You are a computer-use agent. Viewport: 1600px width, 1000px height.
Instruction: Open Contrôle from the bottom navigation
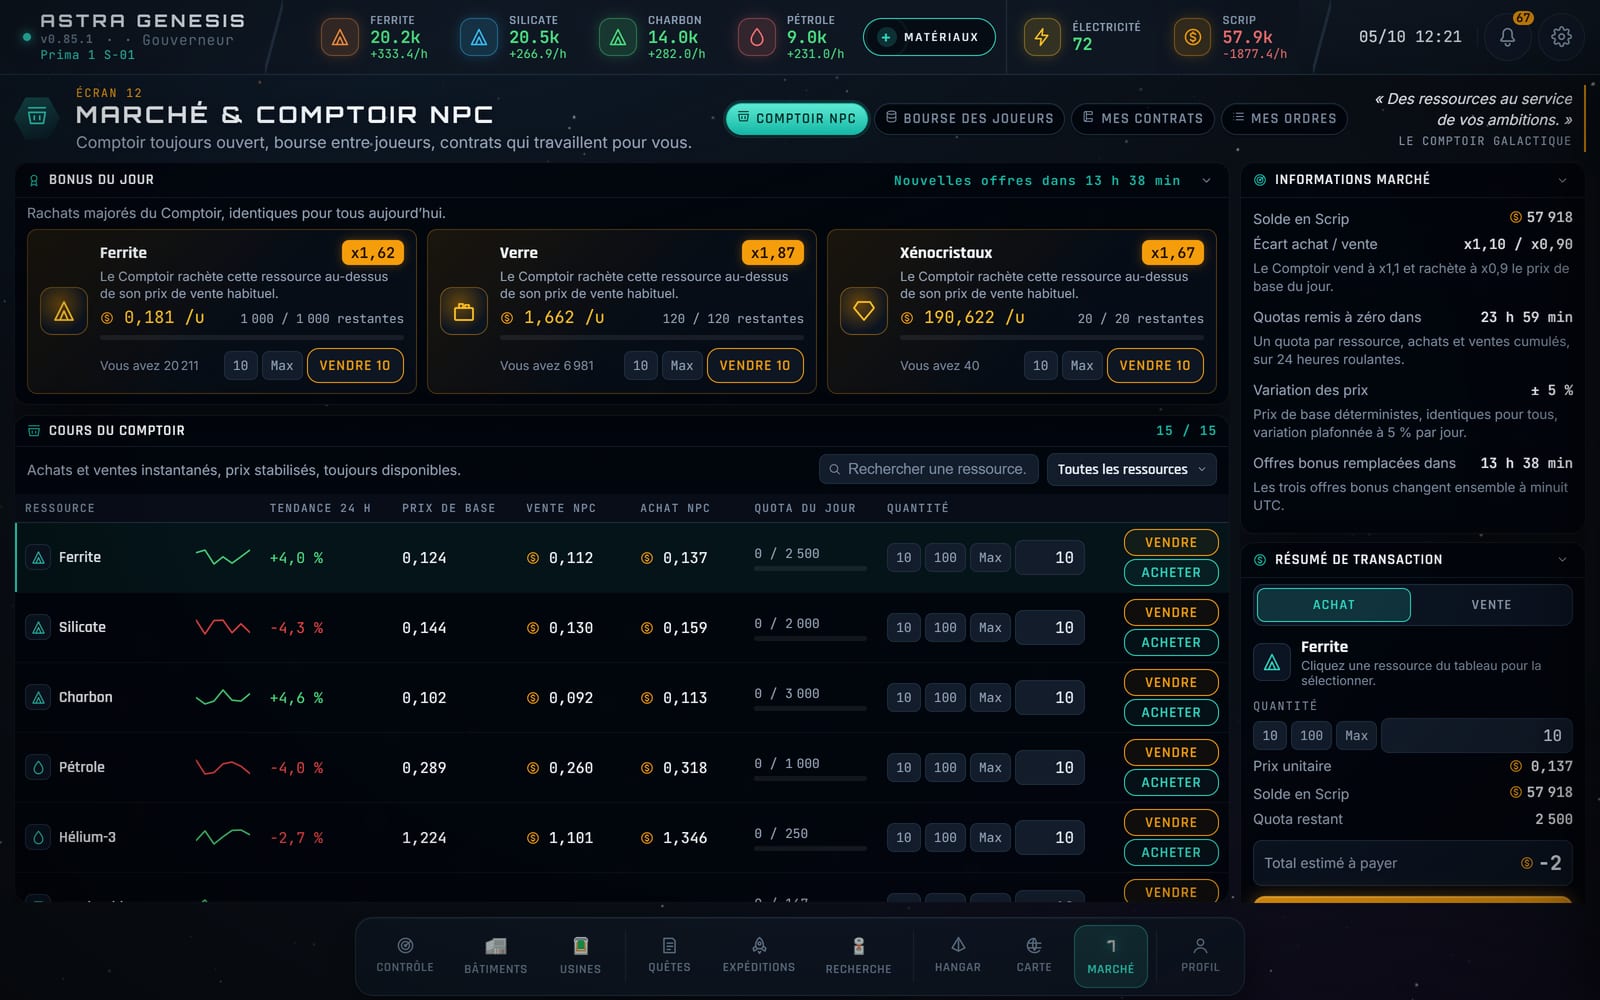pyautogui.click(x=405, y=956)
